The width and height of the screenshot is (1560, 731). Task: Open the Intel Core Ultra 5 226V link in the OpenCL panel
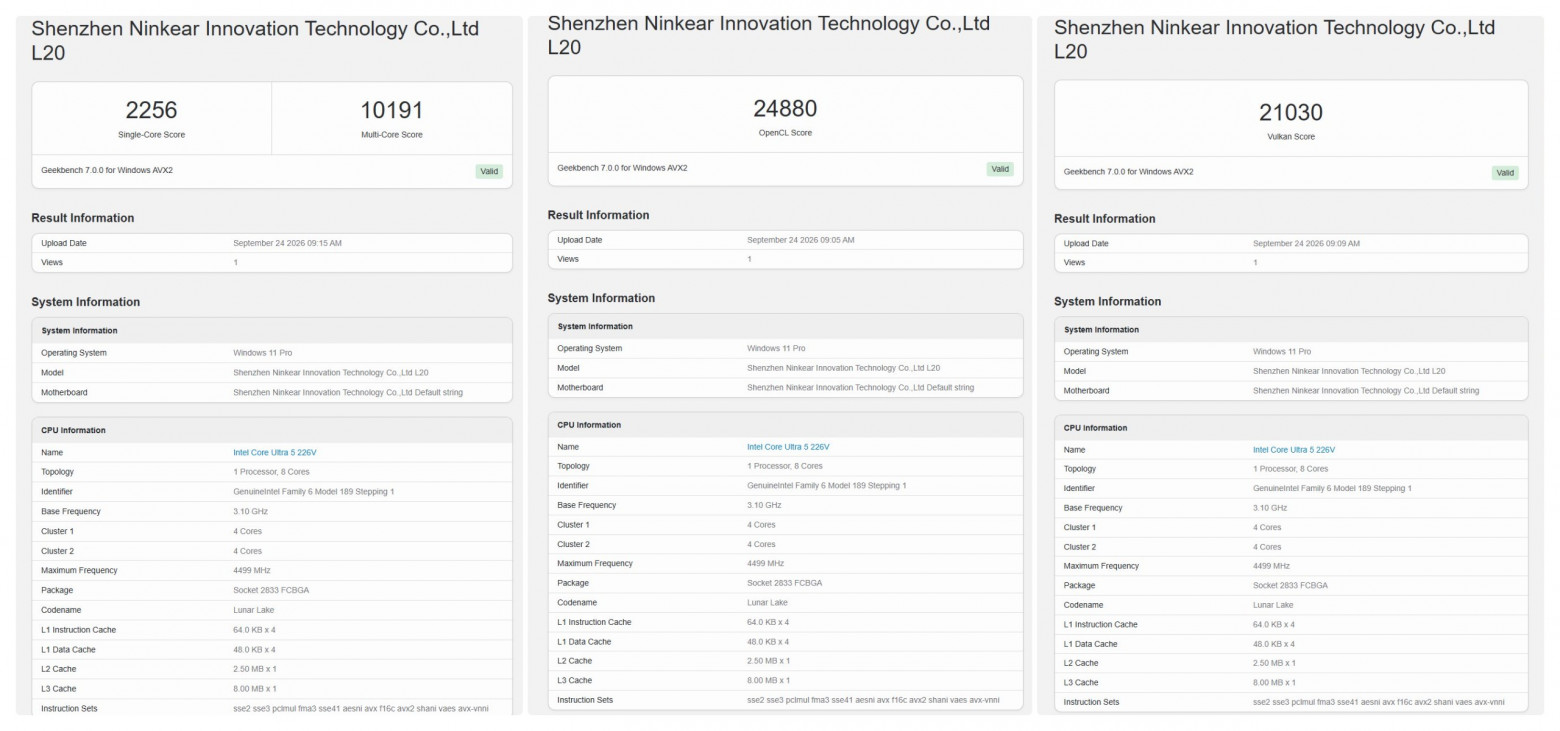tap(788, 447)
